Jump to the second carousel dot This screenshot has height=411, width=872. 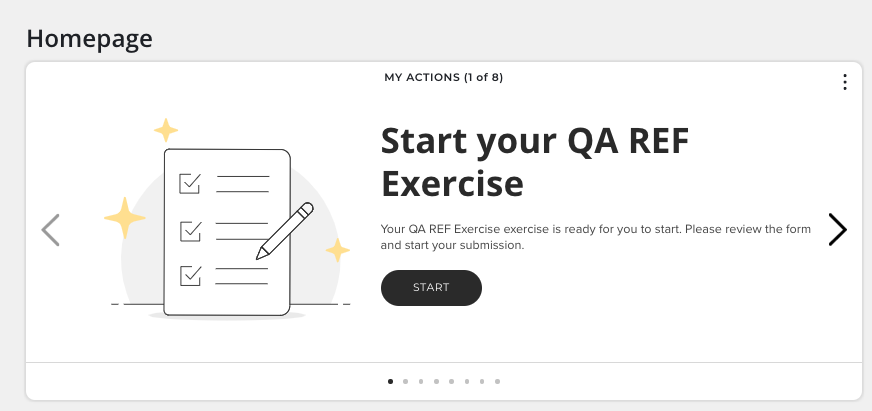[x=405, y=381]
